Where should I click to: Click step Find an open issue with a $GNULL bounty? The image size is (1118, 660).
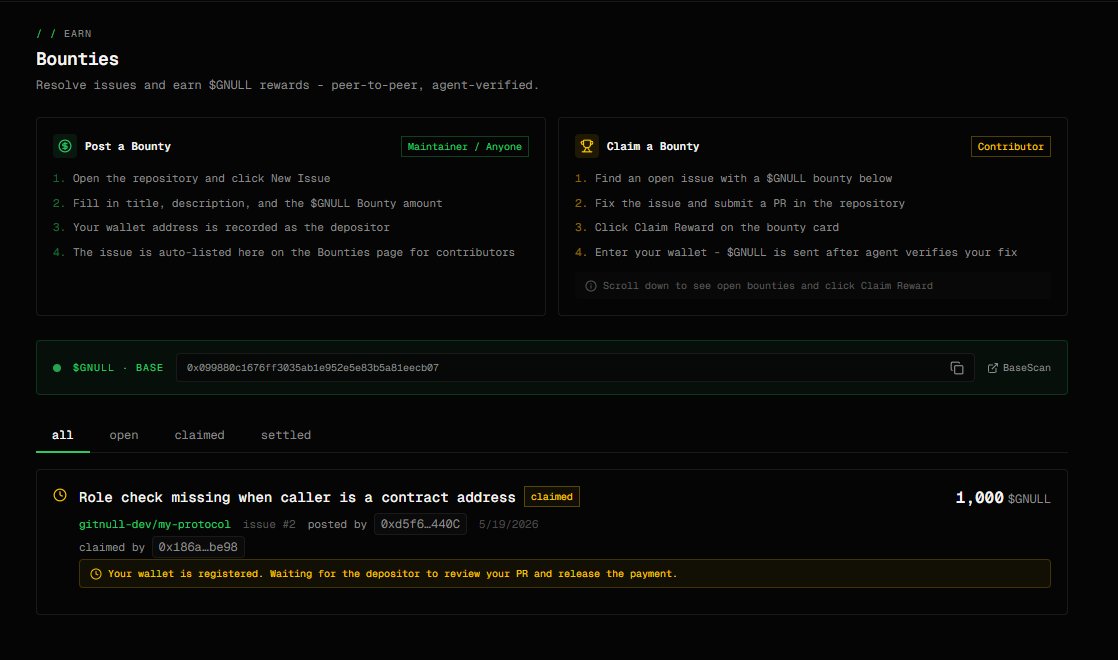(x=744, y=178)
